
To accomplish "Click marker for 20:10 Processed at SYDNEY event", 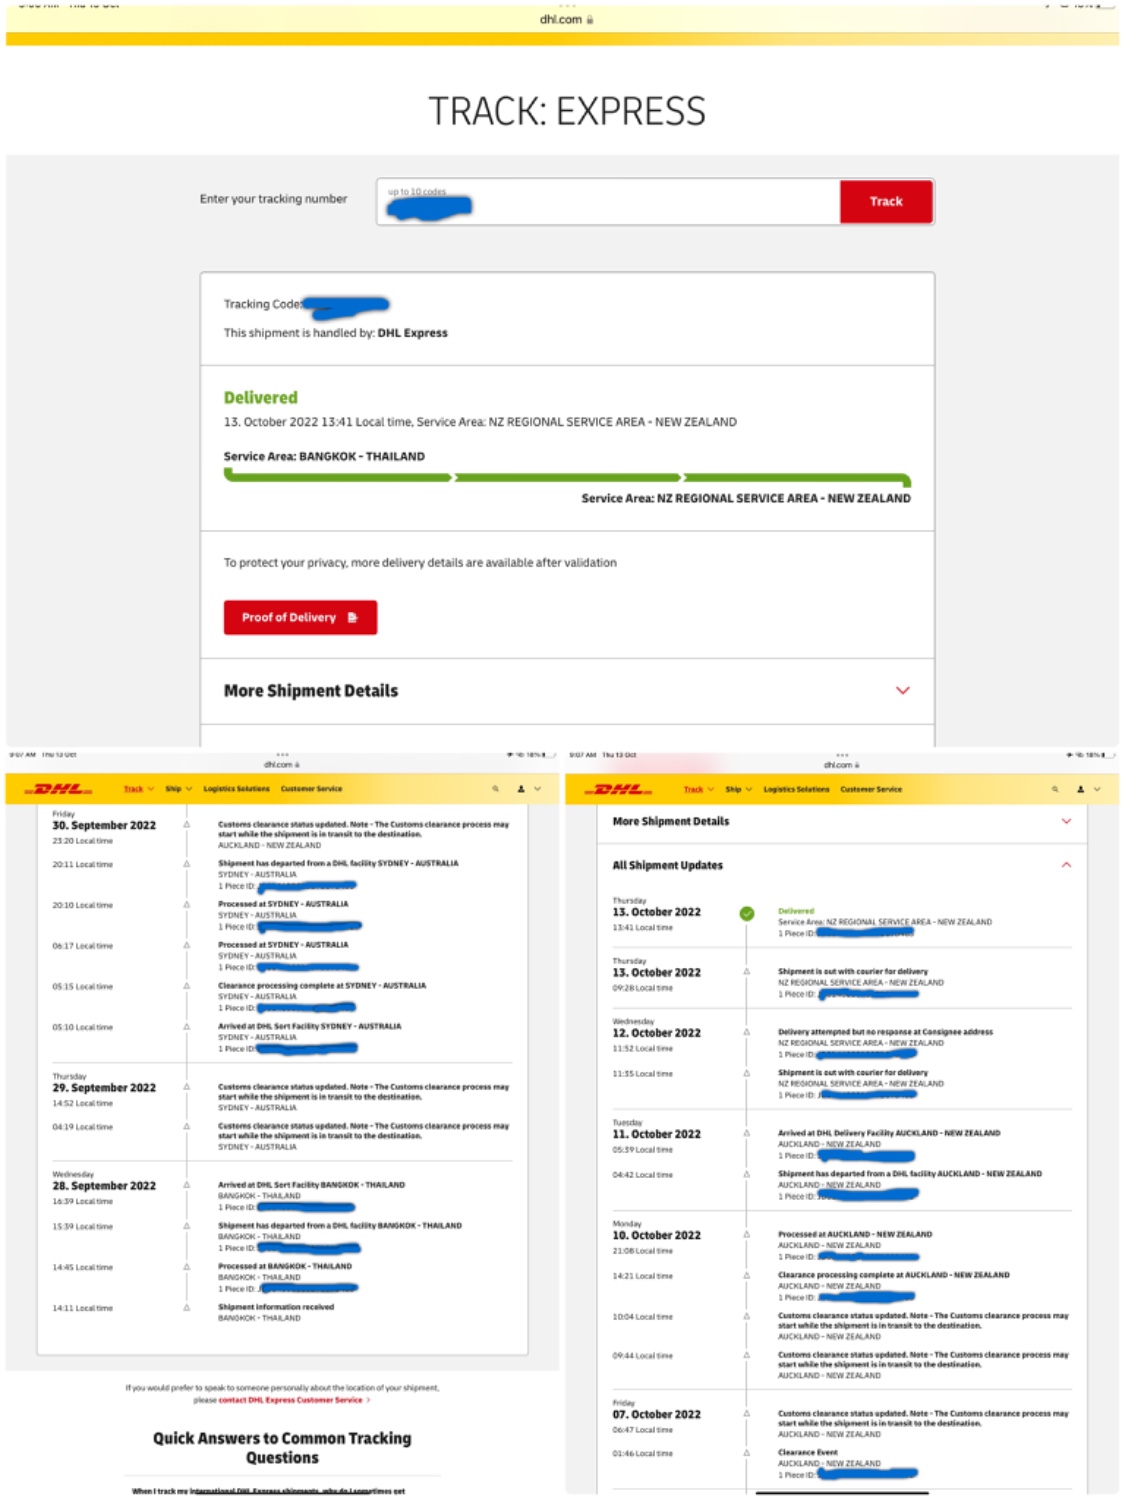I will pyautogui.click(x=187, y=904).
